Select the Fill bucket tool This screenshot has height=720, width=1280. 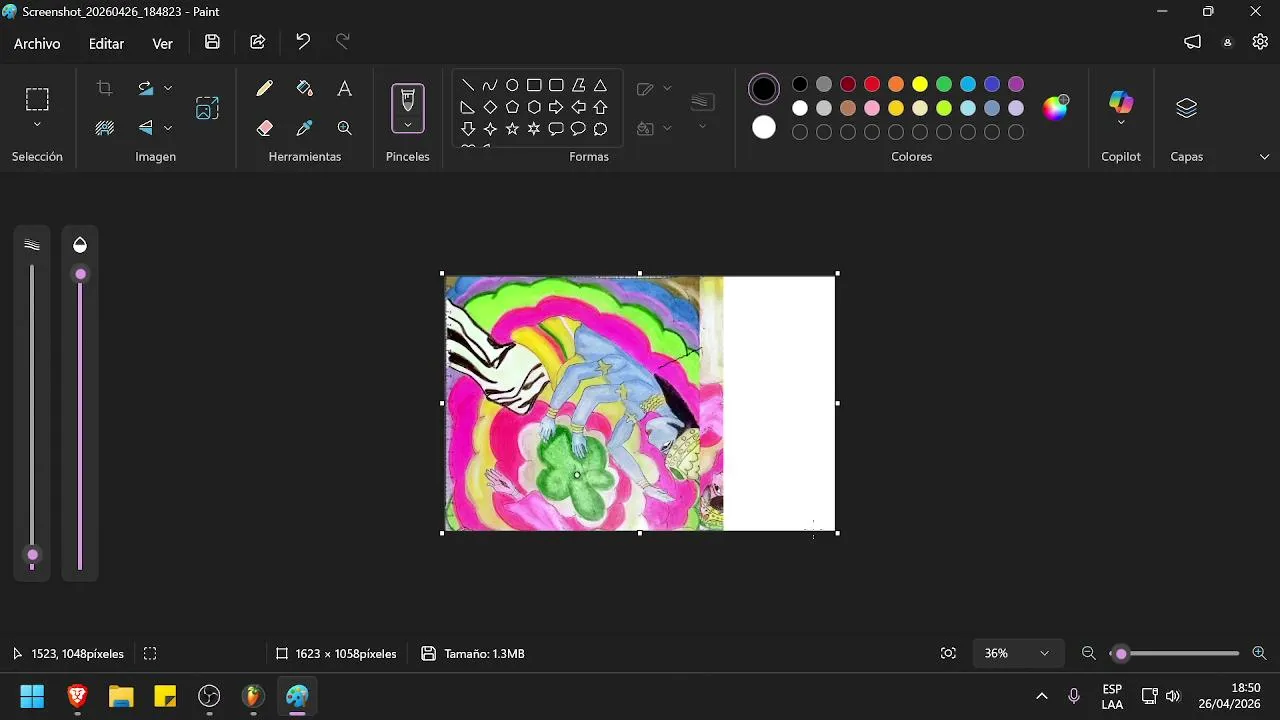coord(305,88)
